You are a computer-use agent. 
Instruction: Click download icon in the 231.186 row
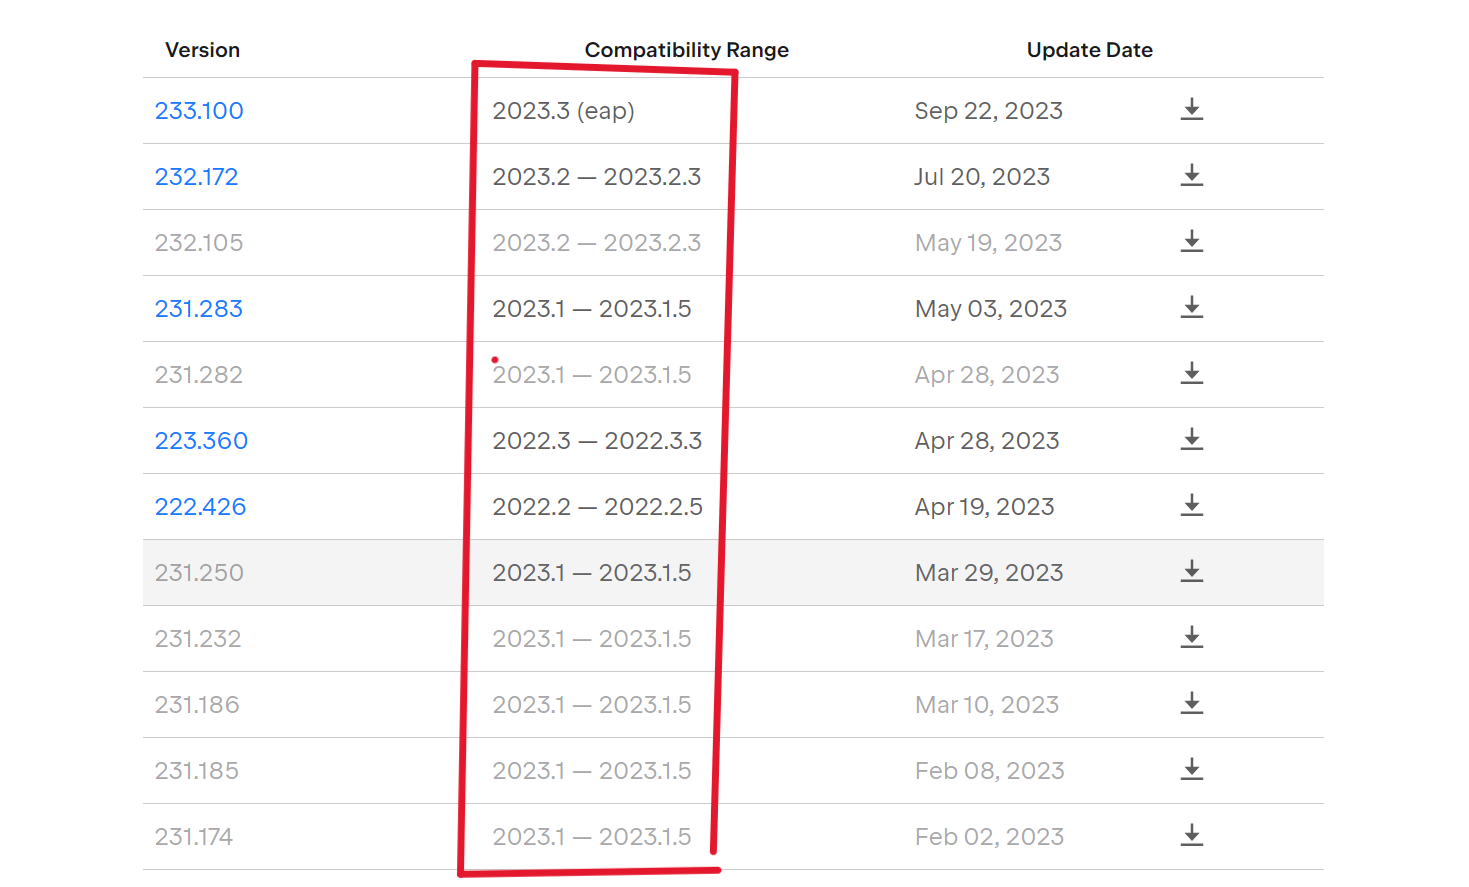pos(1191,704)
